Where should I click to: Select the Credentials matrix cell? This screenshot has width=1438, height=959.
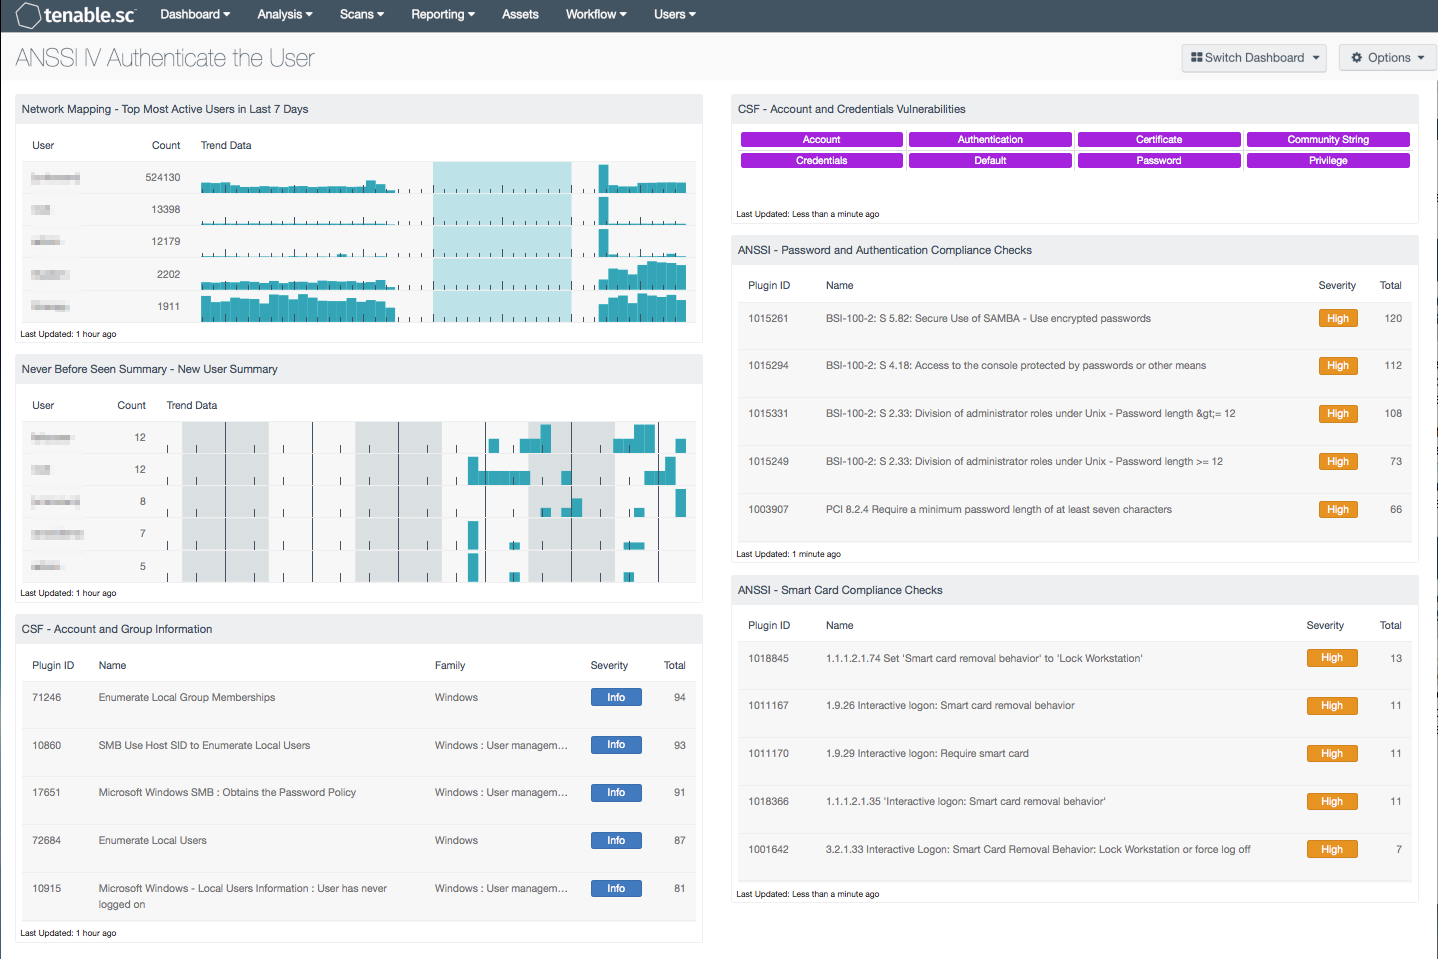click(x=822, y=160)
